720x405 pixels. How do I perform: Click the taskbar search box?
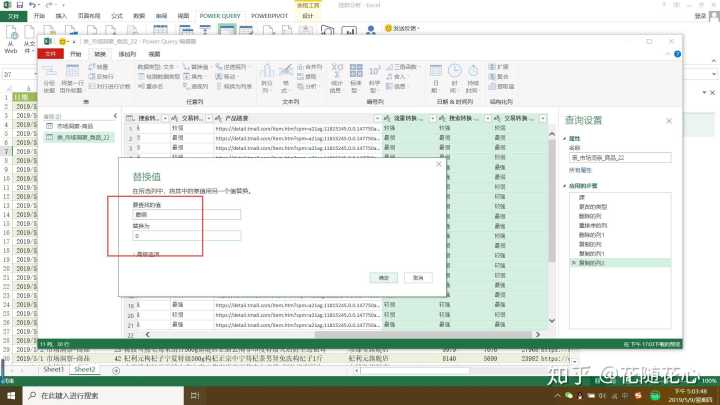100,395
